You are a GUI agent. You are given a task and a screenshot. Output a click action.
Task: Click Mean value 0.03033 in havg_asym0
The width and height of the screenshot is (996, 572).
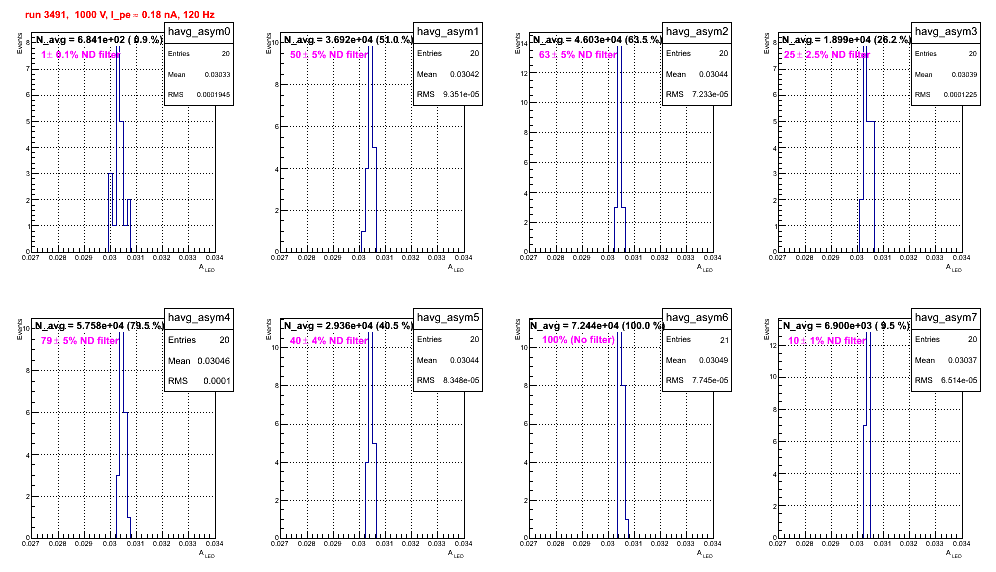point(217,74)
